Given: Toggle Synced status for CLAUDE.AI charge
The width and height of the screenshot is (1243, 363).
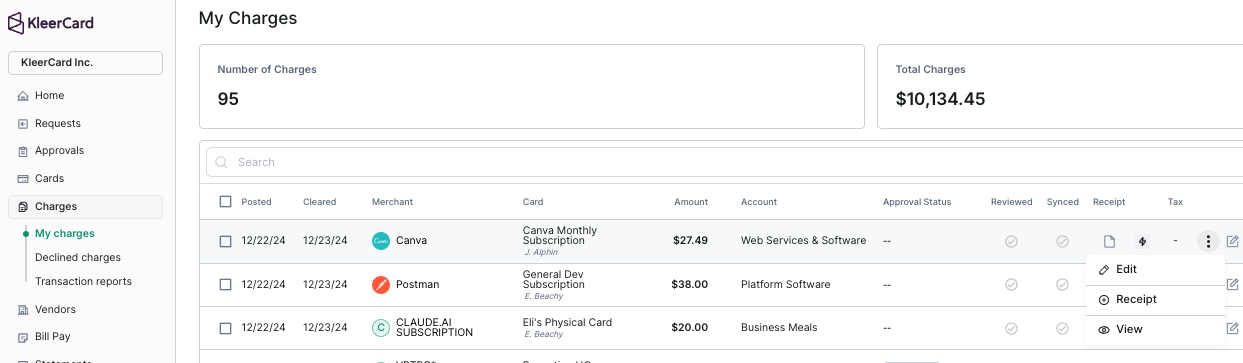Looking at the screenshot, I should (1063, 328).
